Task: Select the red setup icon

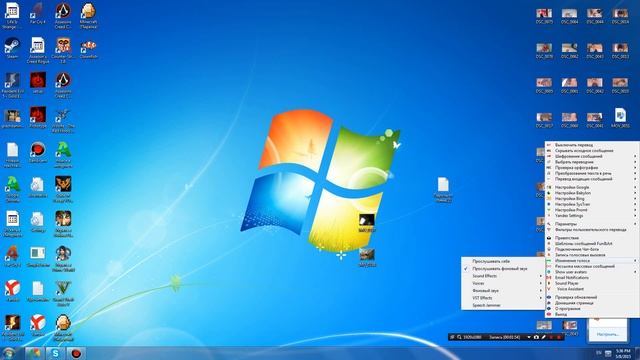Action: (x=38, y=83)
